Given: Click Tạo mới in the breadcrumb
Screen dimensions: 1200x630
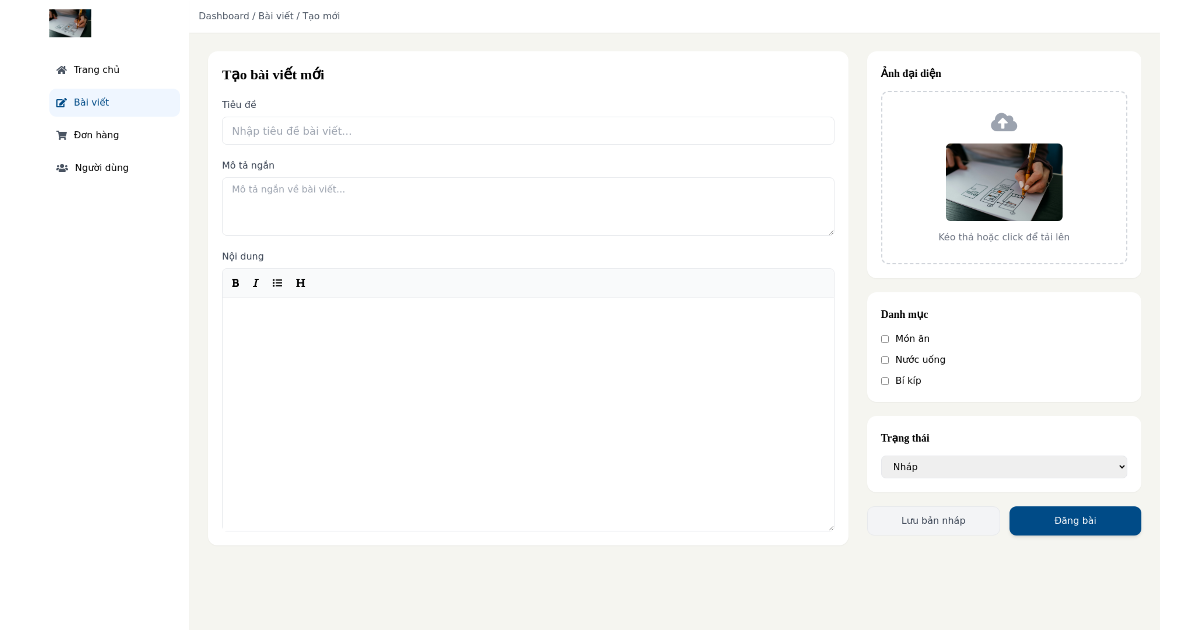Looking at the screenshot, I should [321, 16].
